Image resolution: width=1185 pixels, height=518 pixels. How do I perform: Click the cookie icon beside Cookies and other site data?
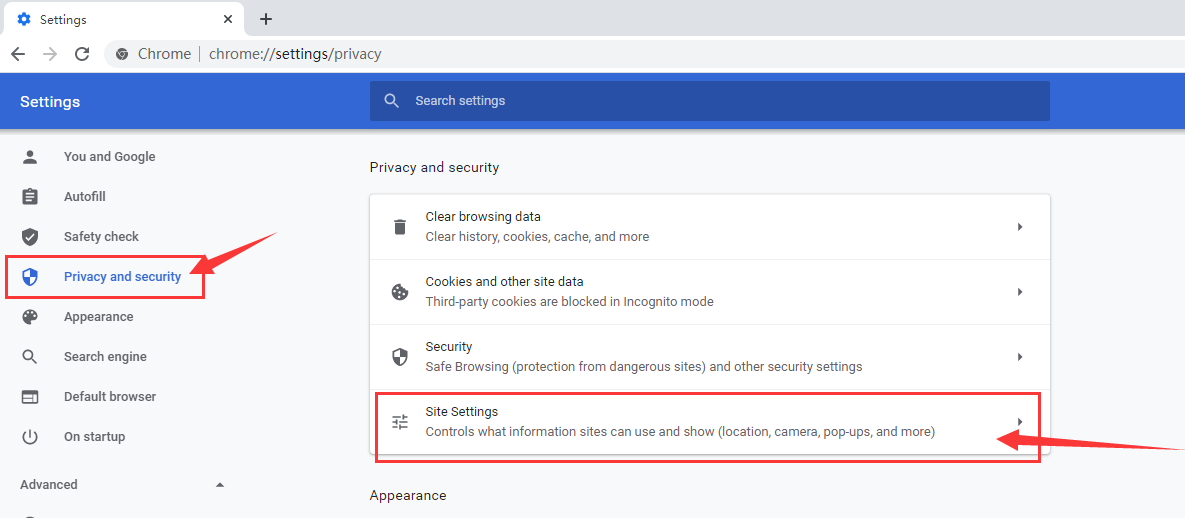tap(400, 292)
